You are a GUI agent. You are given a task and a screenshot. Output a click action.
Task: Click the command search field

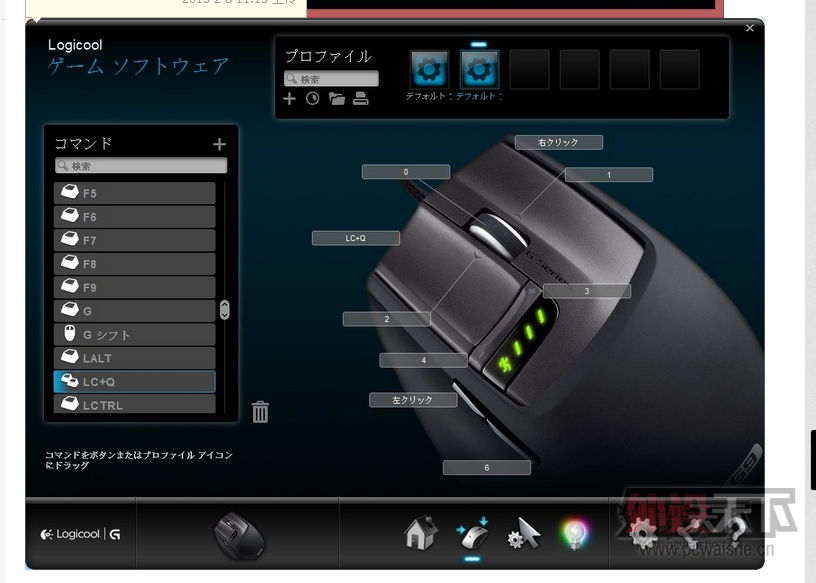tap(141, 166)
